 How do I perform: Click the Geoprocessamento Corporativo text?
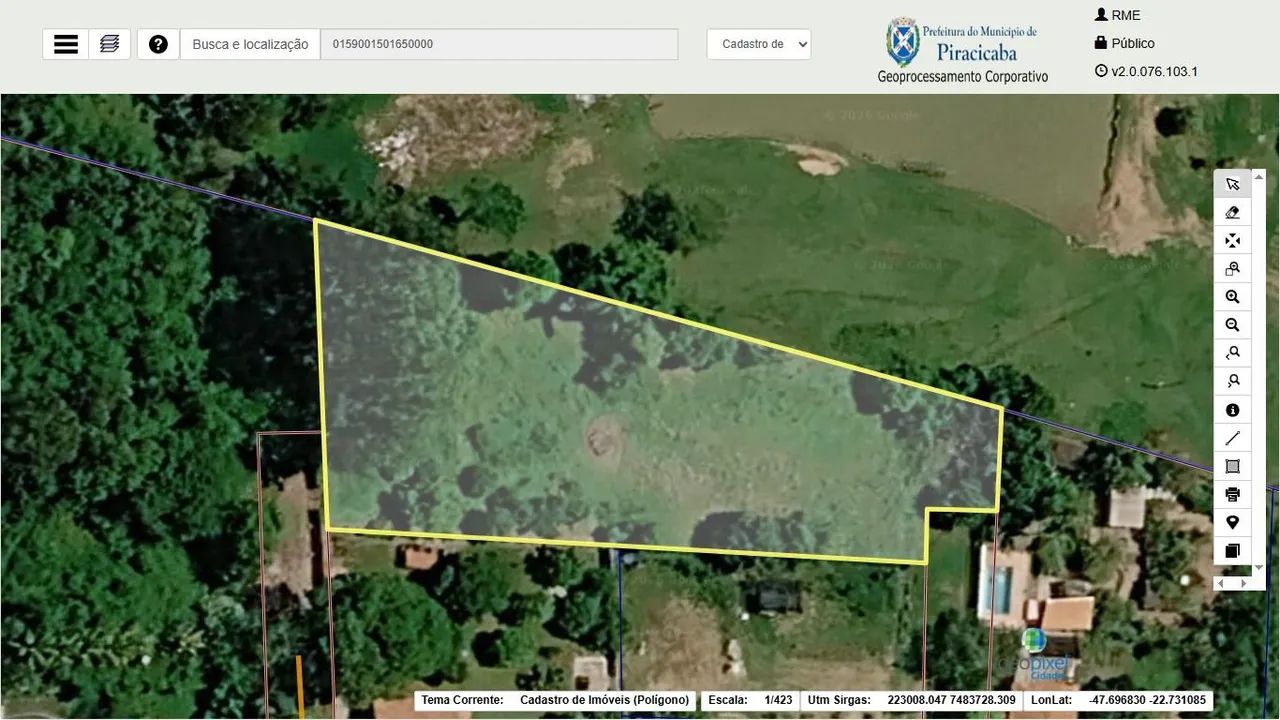(x=963, y=77)
